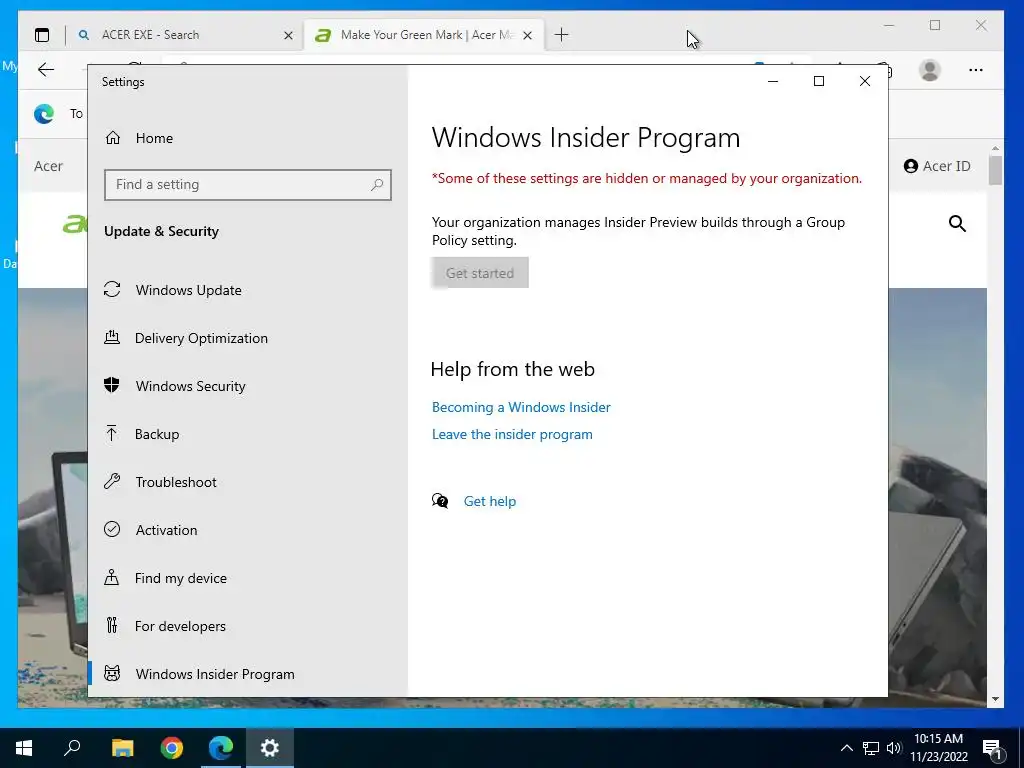1024x768 pixels.
Task: Select Windows Insider Program in sidebar
Action: [215, 674]
